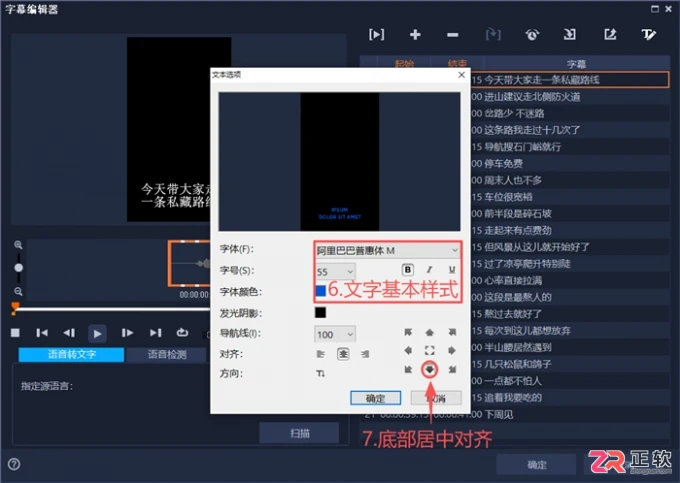
Task: Jump to end of clip
Action: [155, 333]
